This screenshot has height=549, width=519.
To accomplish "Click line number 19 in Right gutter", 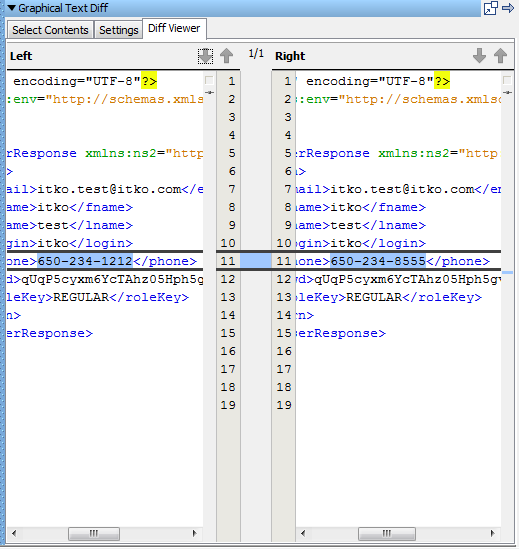I will pyautogui.click(x=284, y=405).
